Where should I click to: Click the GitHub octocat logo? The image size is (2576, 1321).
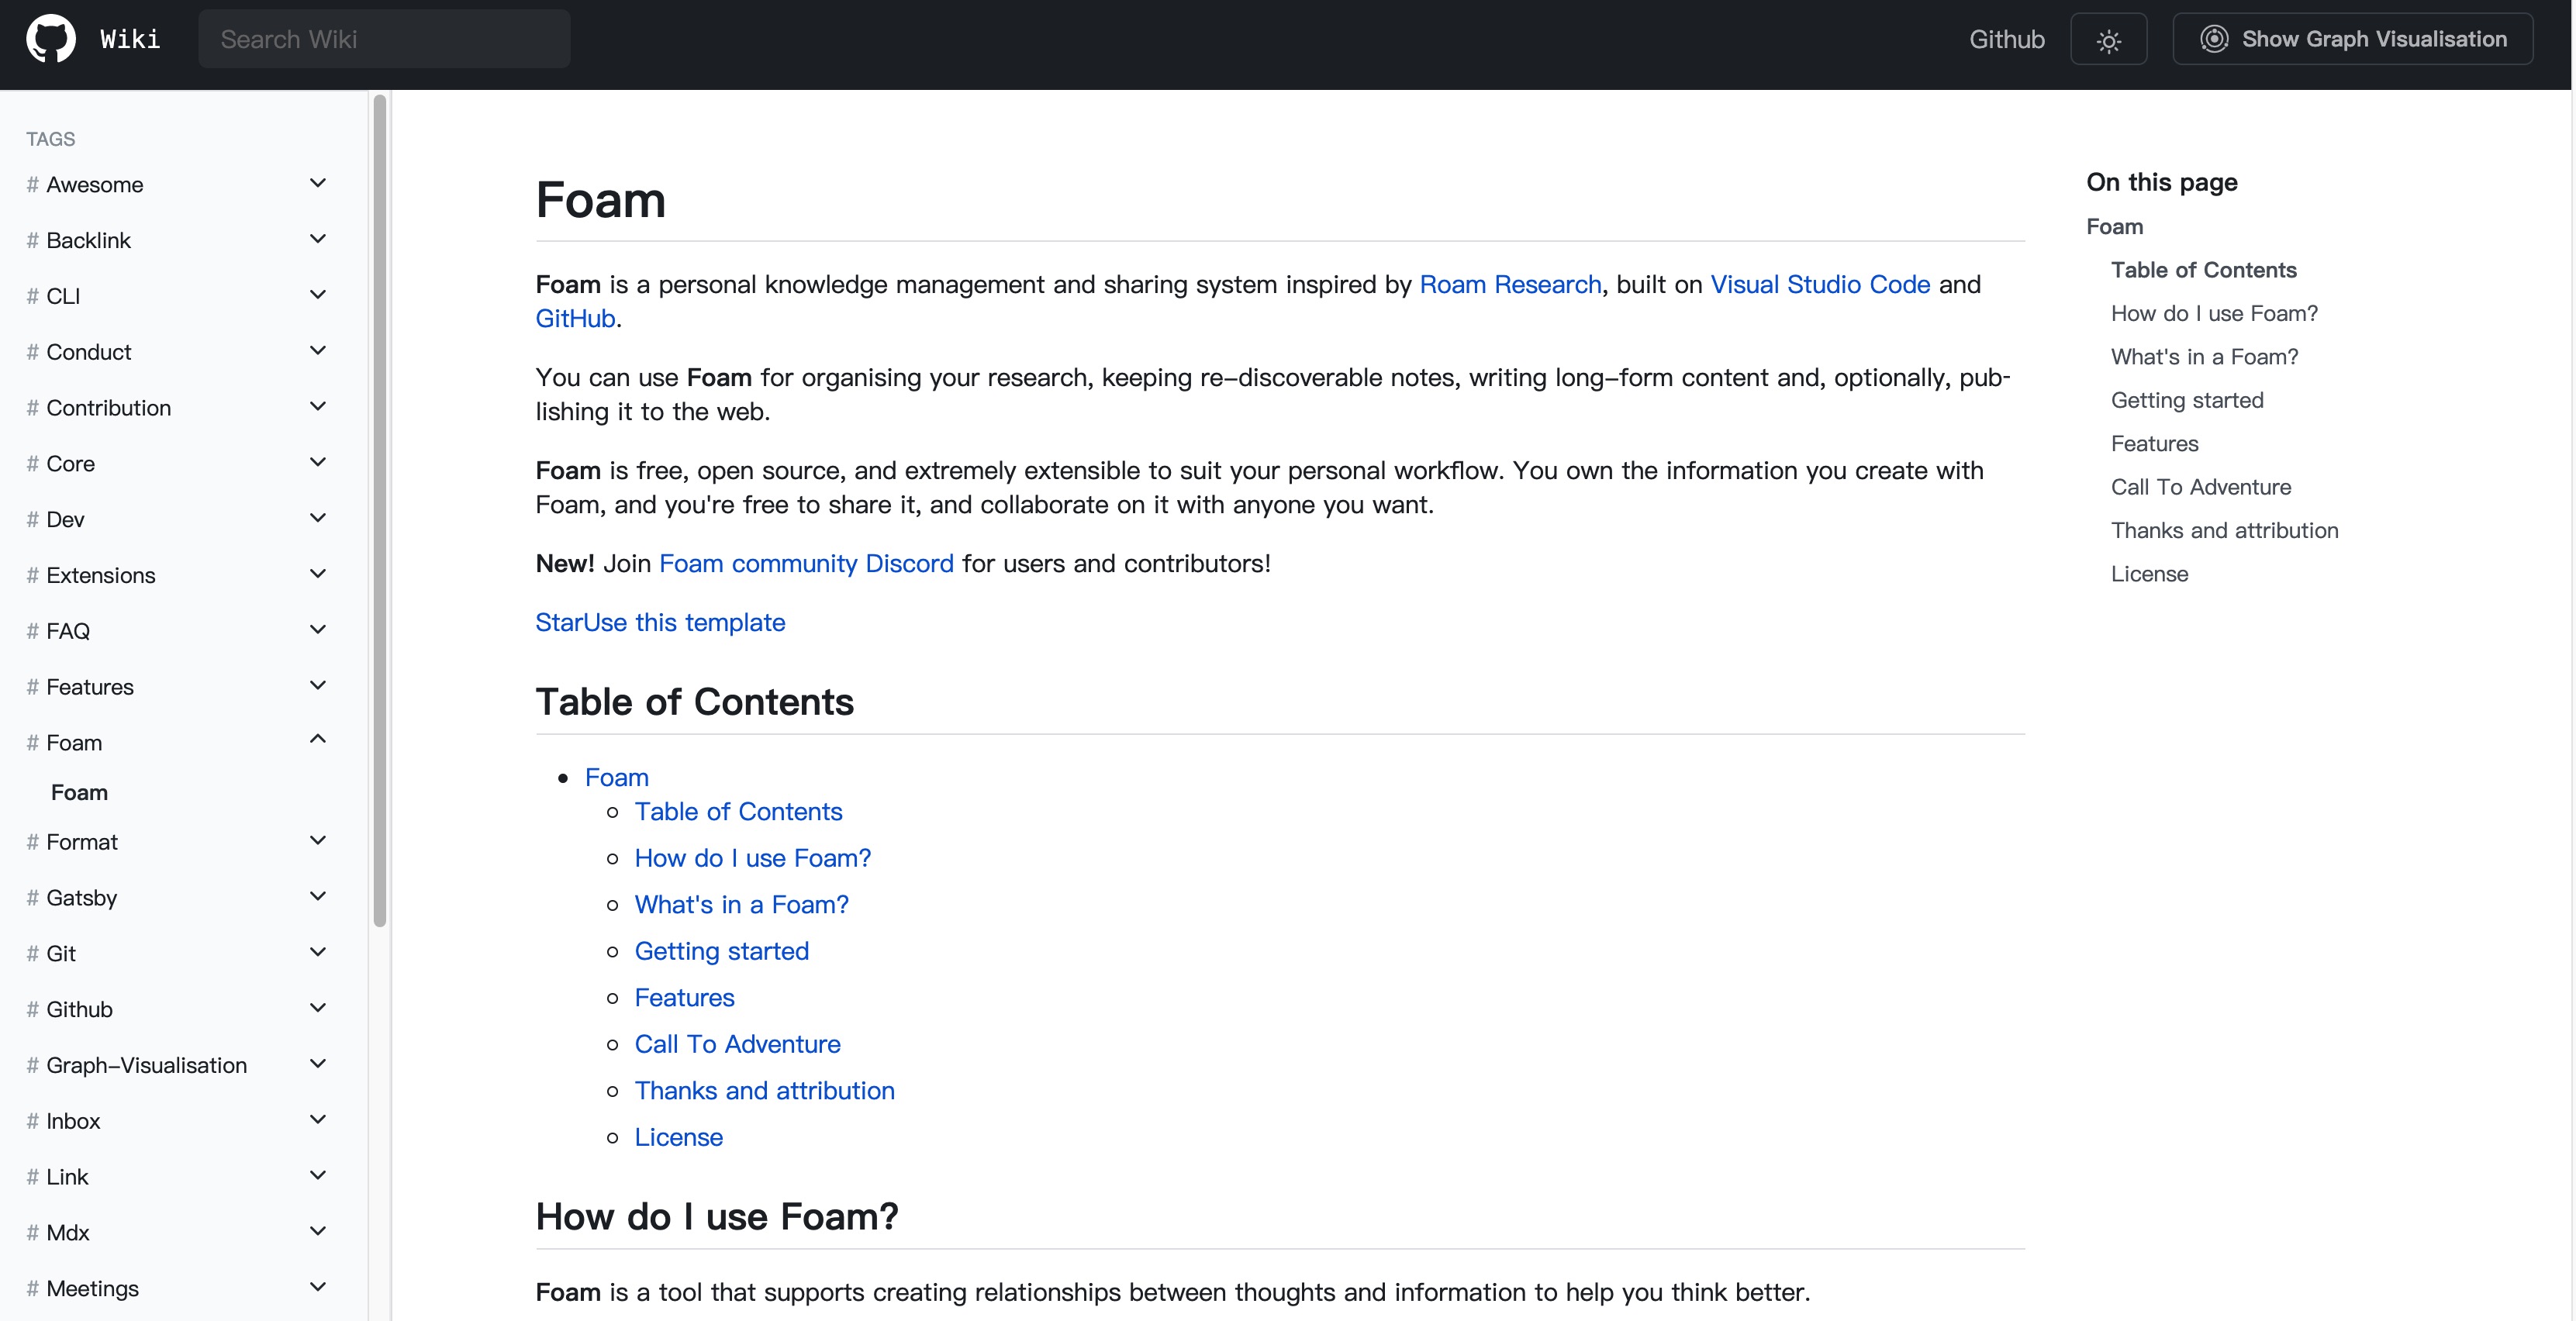(x=50, y=39)
